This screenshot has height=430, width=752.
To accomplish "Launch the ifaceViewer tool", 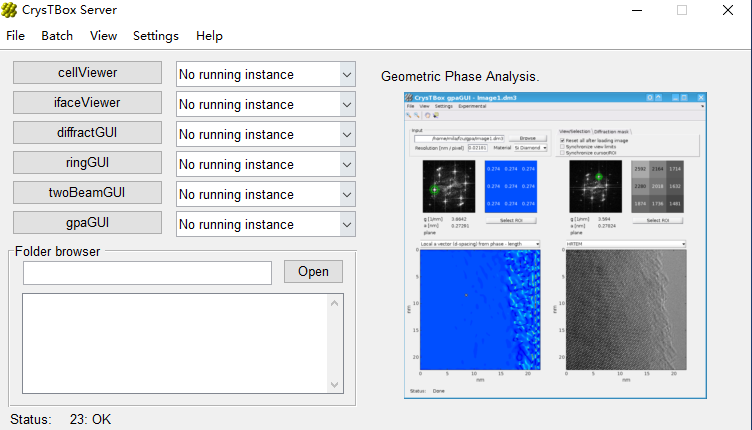I will [x=87, y=103].
